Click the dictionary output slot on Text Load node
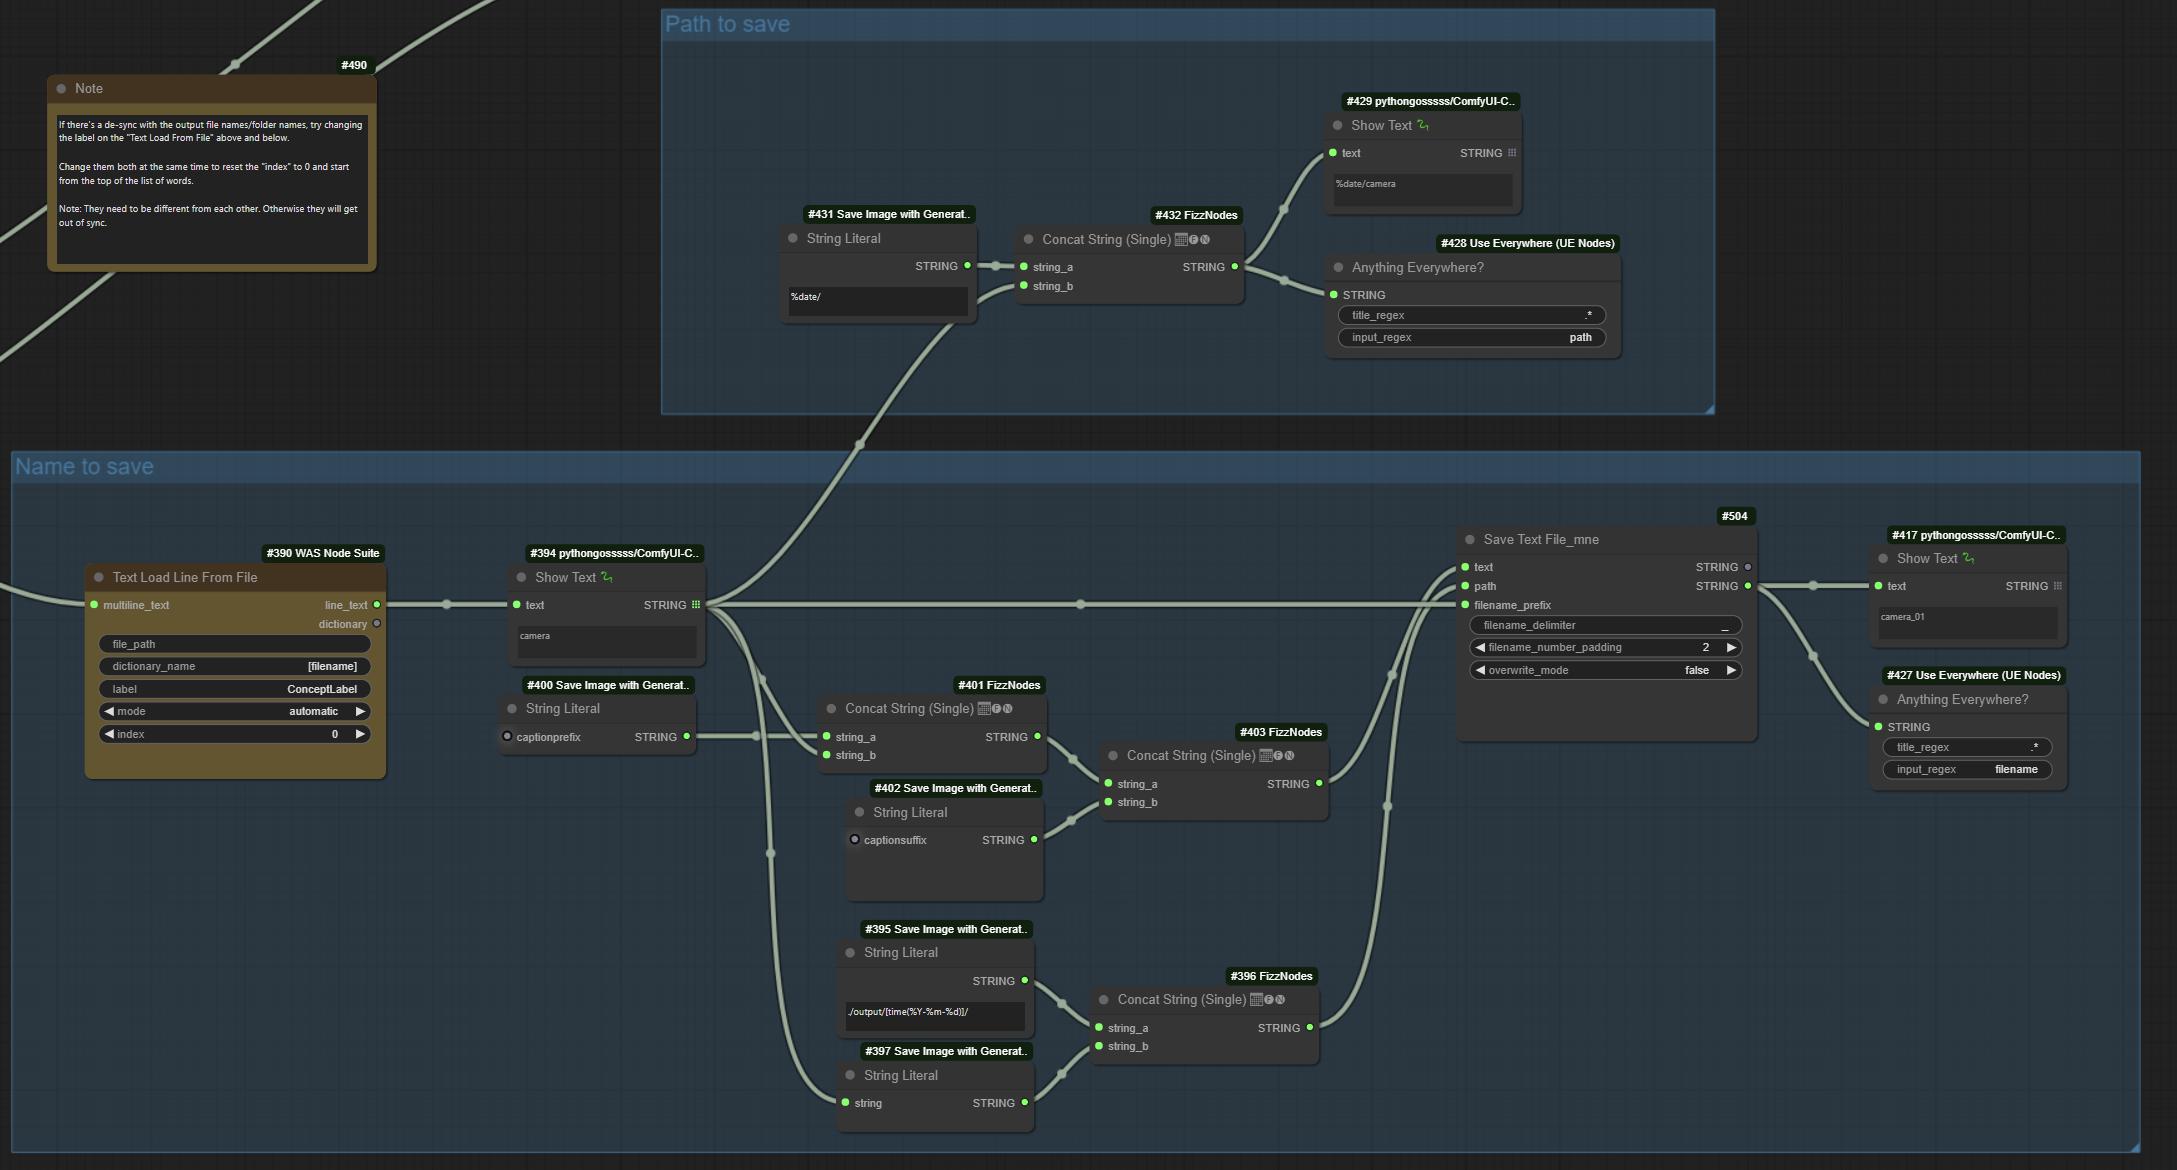Screen dimensions: 2177x1170 point(377,624)
